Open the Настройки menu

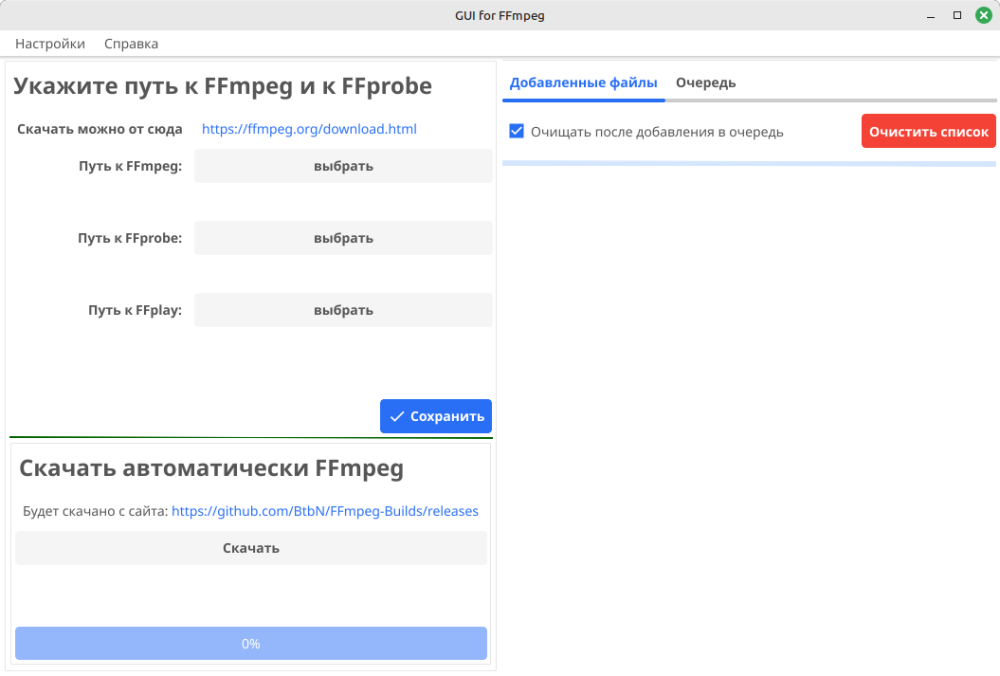pos(50,44)
